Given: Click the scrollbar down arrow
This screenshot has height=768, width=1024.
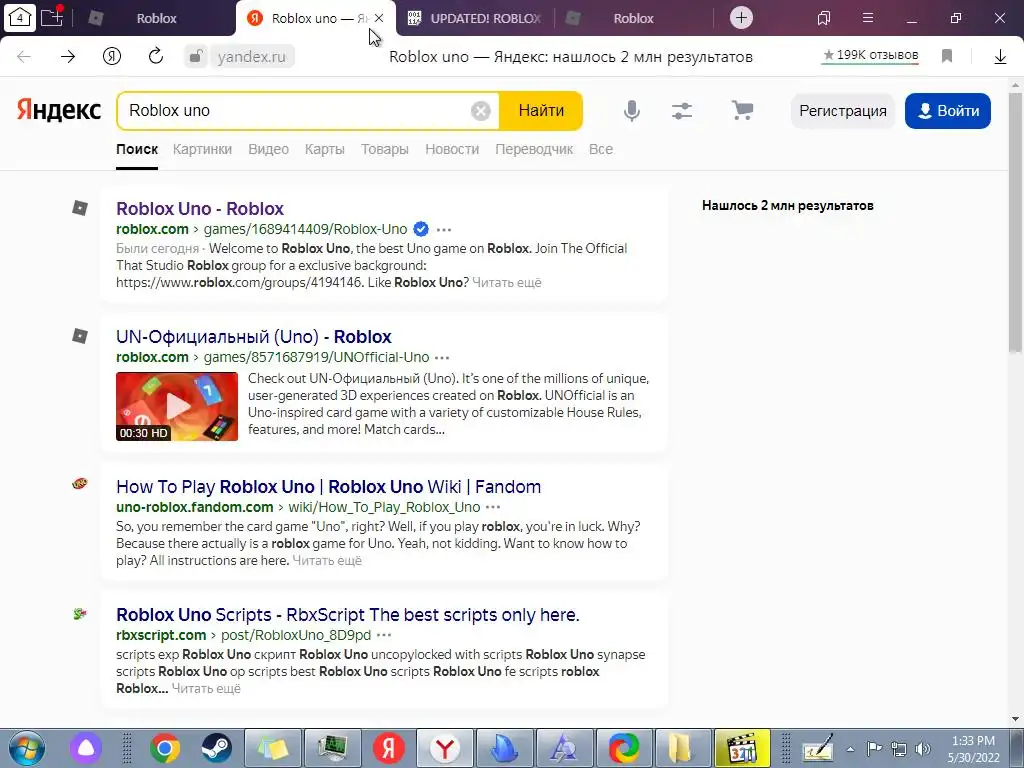Looking at the screenshot, I should pyautogui.click(x=1016, y=720).
